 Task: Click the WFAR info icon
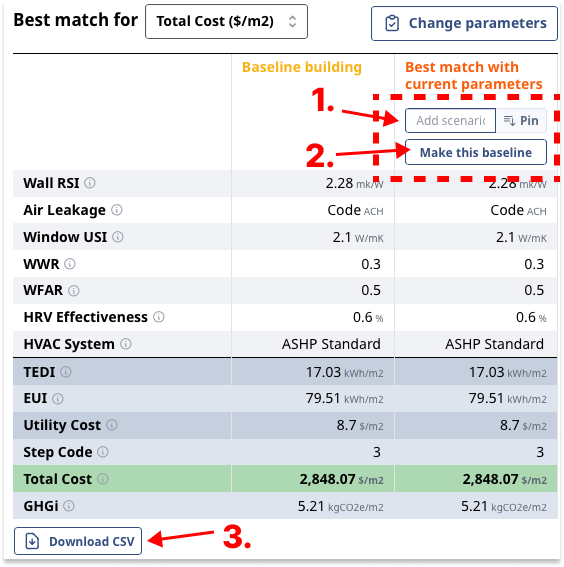coord(73,290)
